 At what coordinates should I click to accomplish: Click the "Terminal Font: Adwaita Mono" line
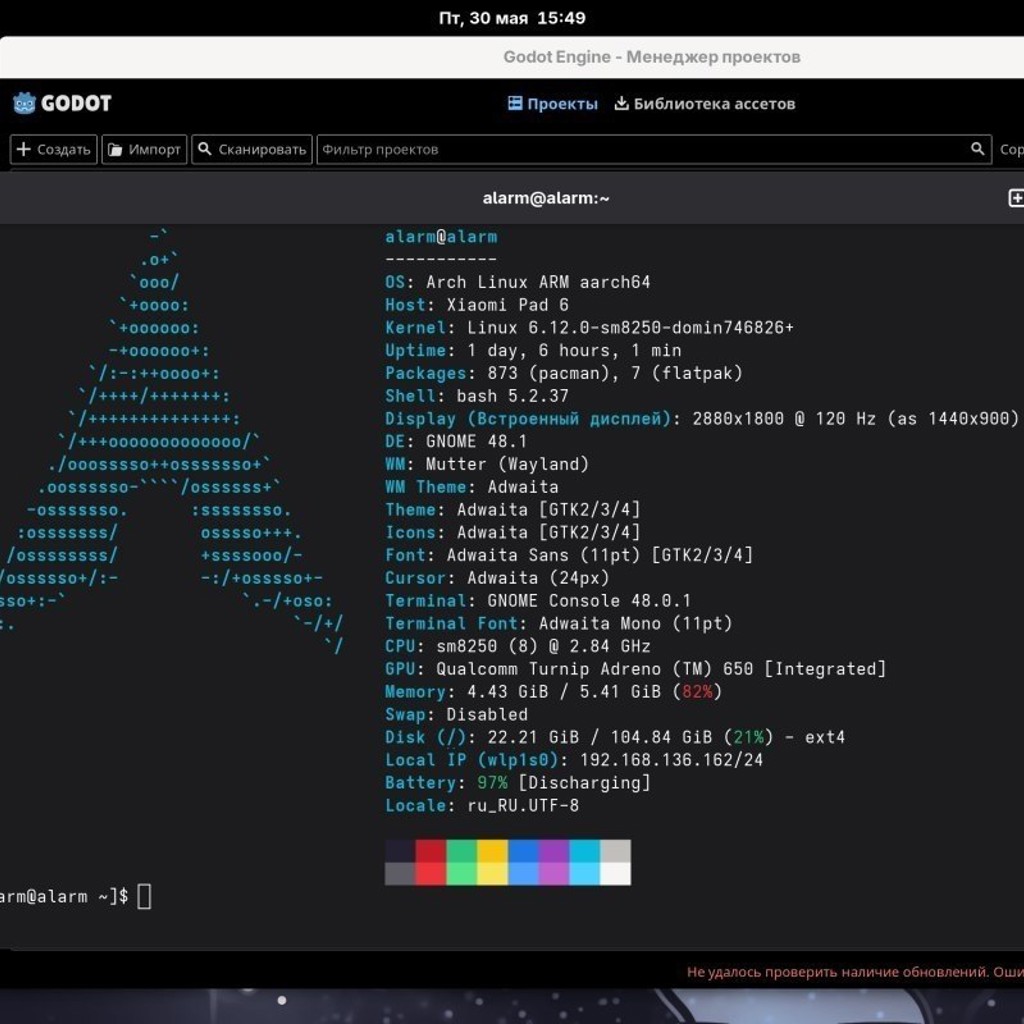pos(558,624)
